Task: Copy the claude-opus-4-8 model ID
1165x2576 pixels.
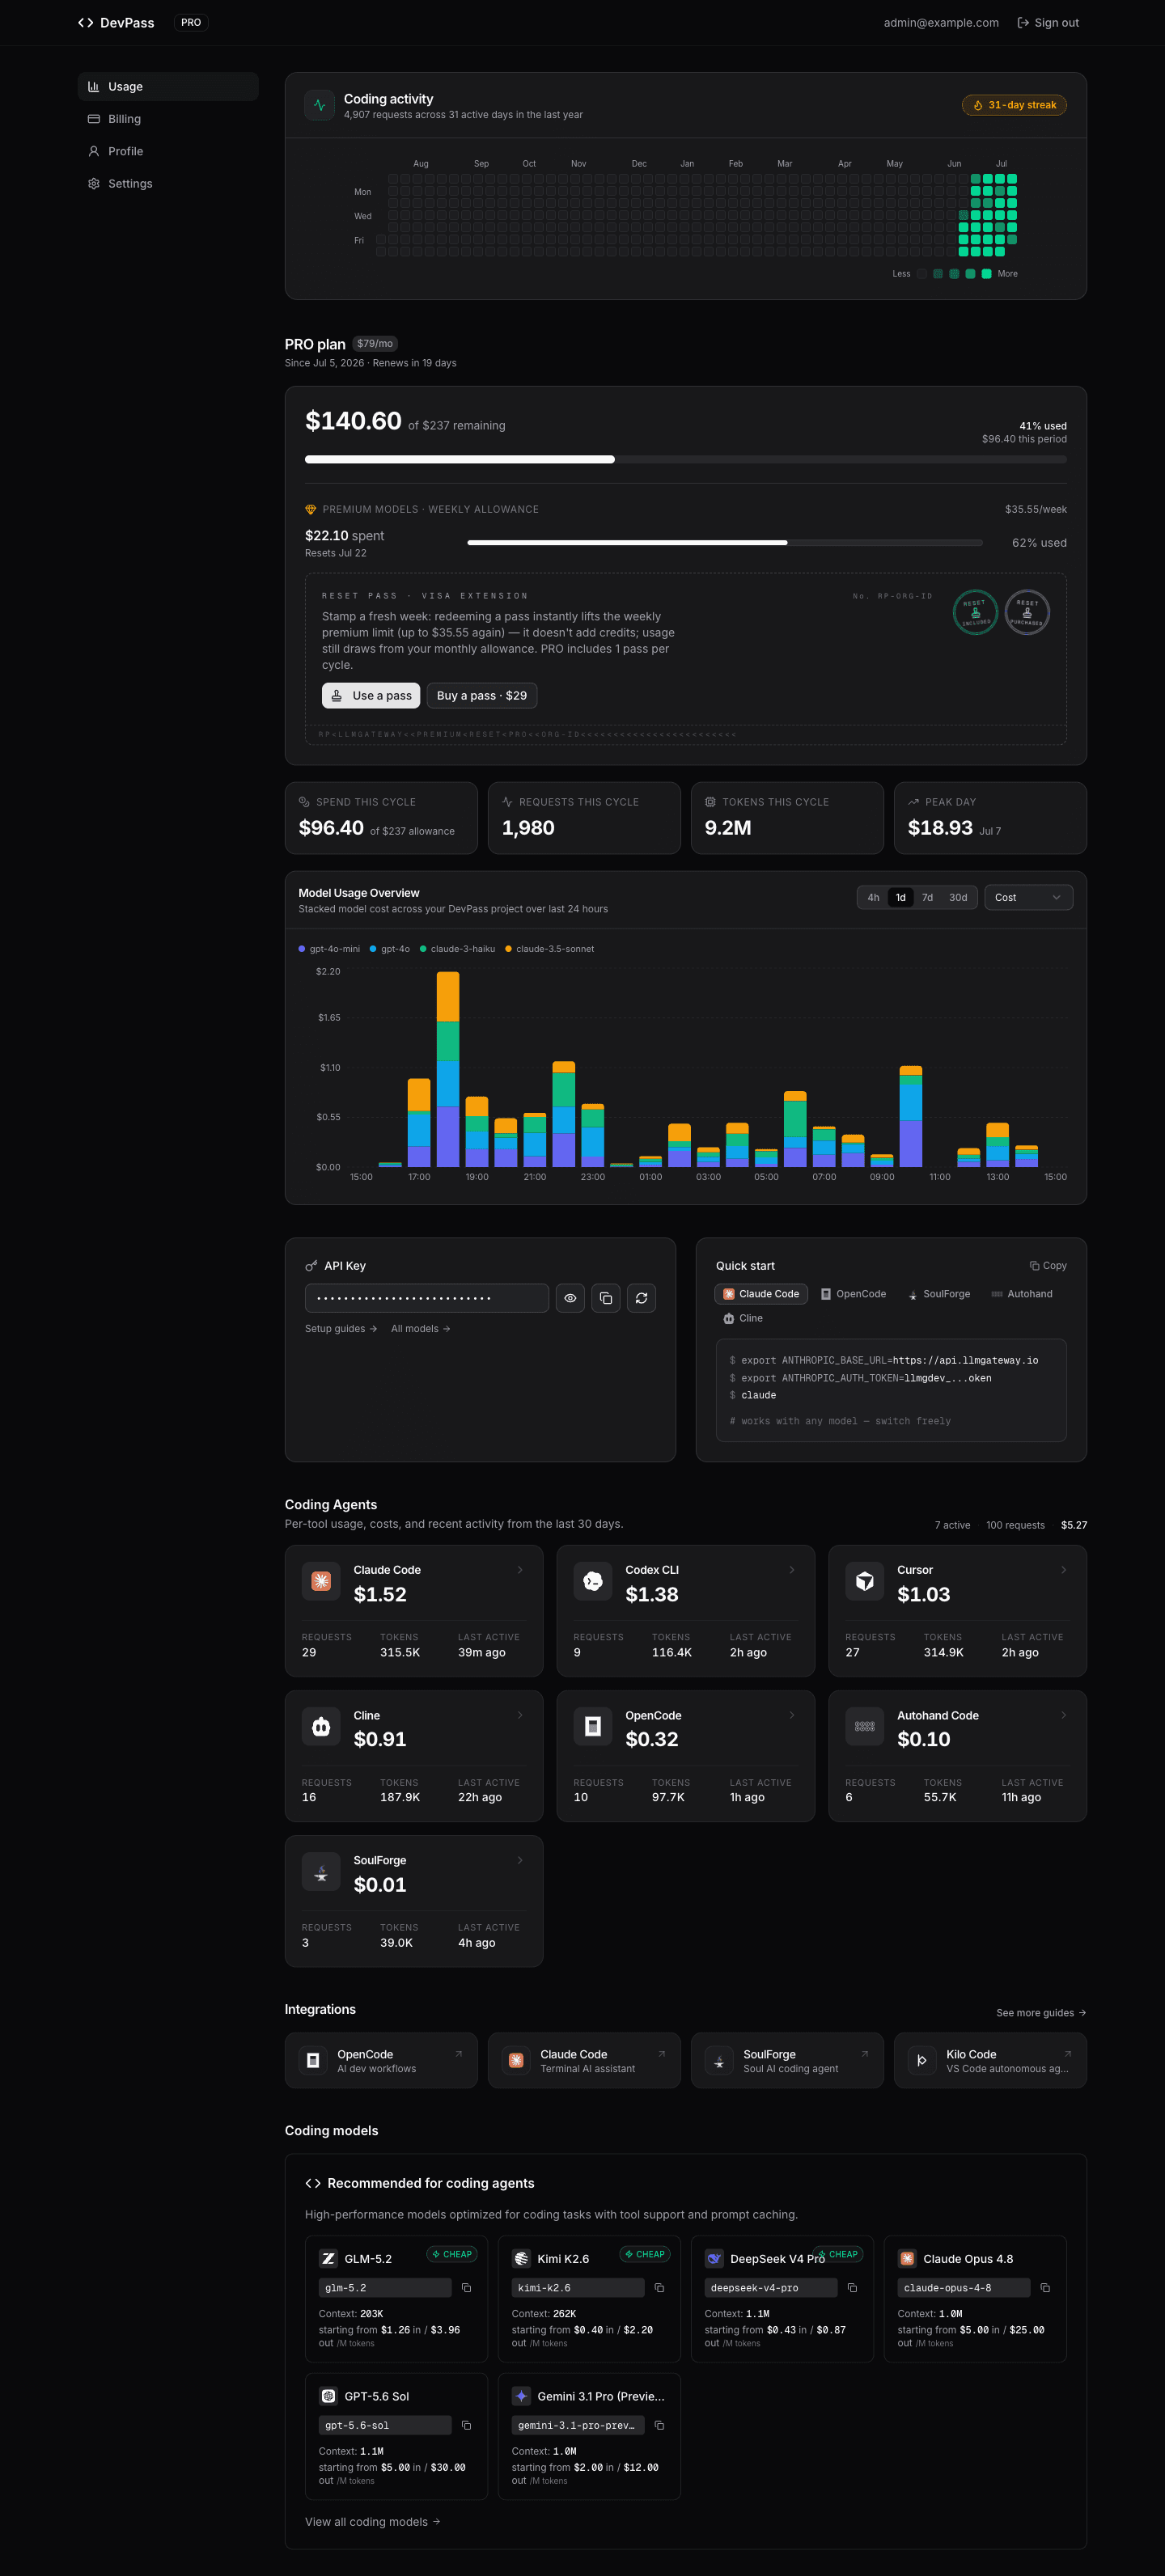Action: [1045, 2288]
